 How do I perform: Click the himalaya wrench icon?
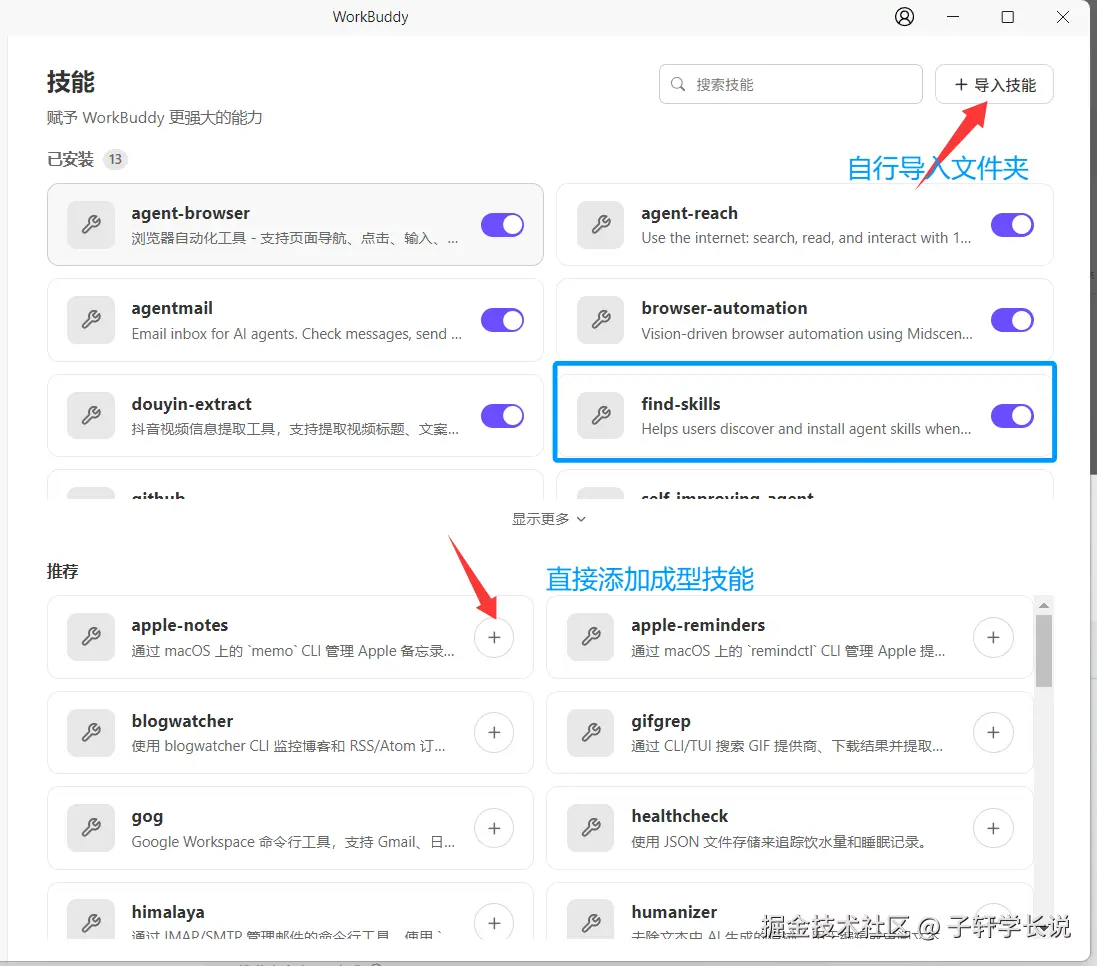coord(91,920)
